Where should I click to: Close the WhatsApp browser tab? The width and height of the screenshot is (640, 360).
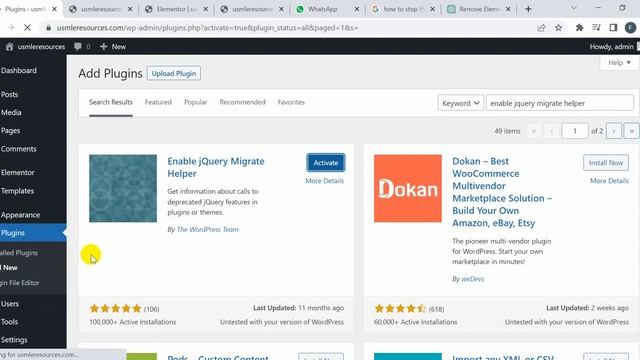[357, 9]
